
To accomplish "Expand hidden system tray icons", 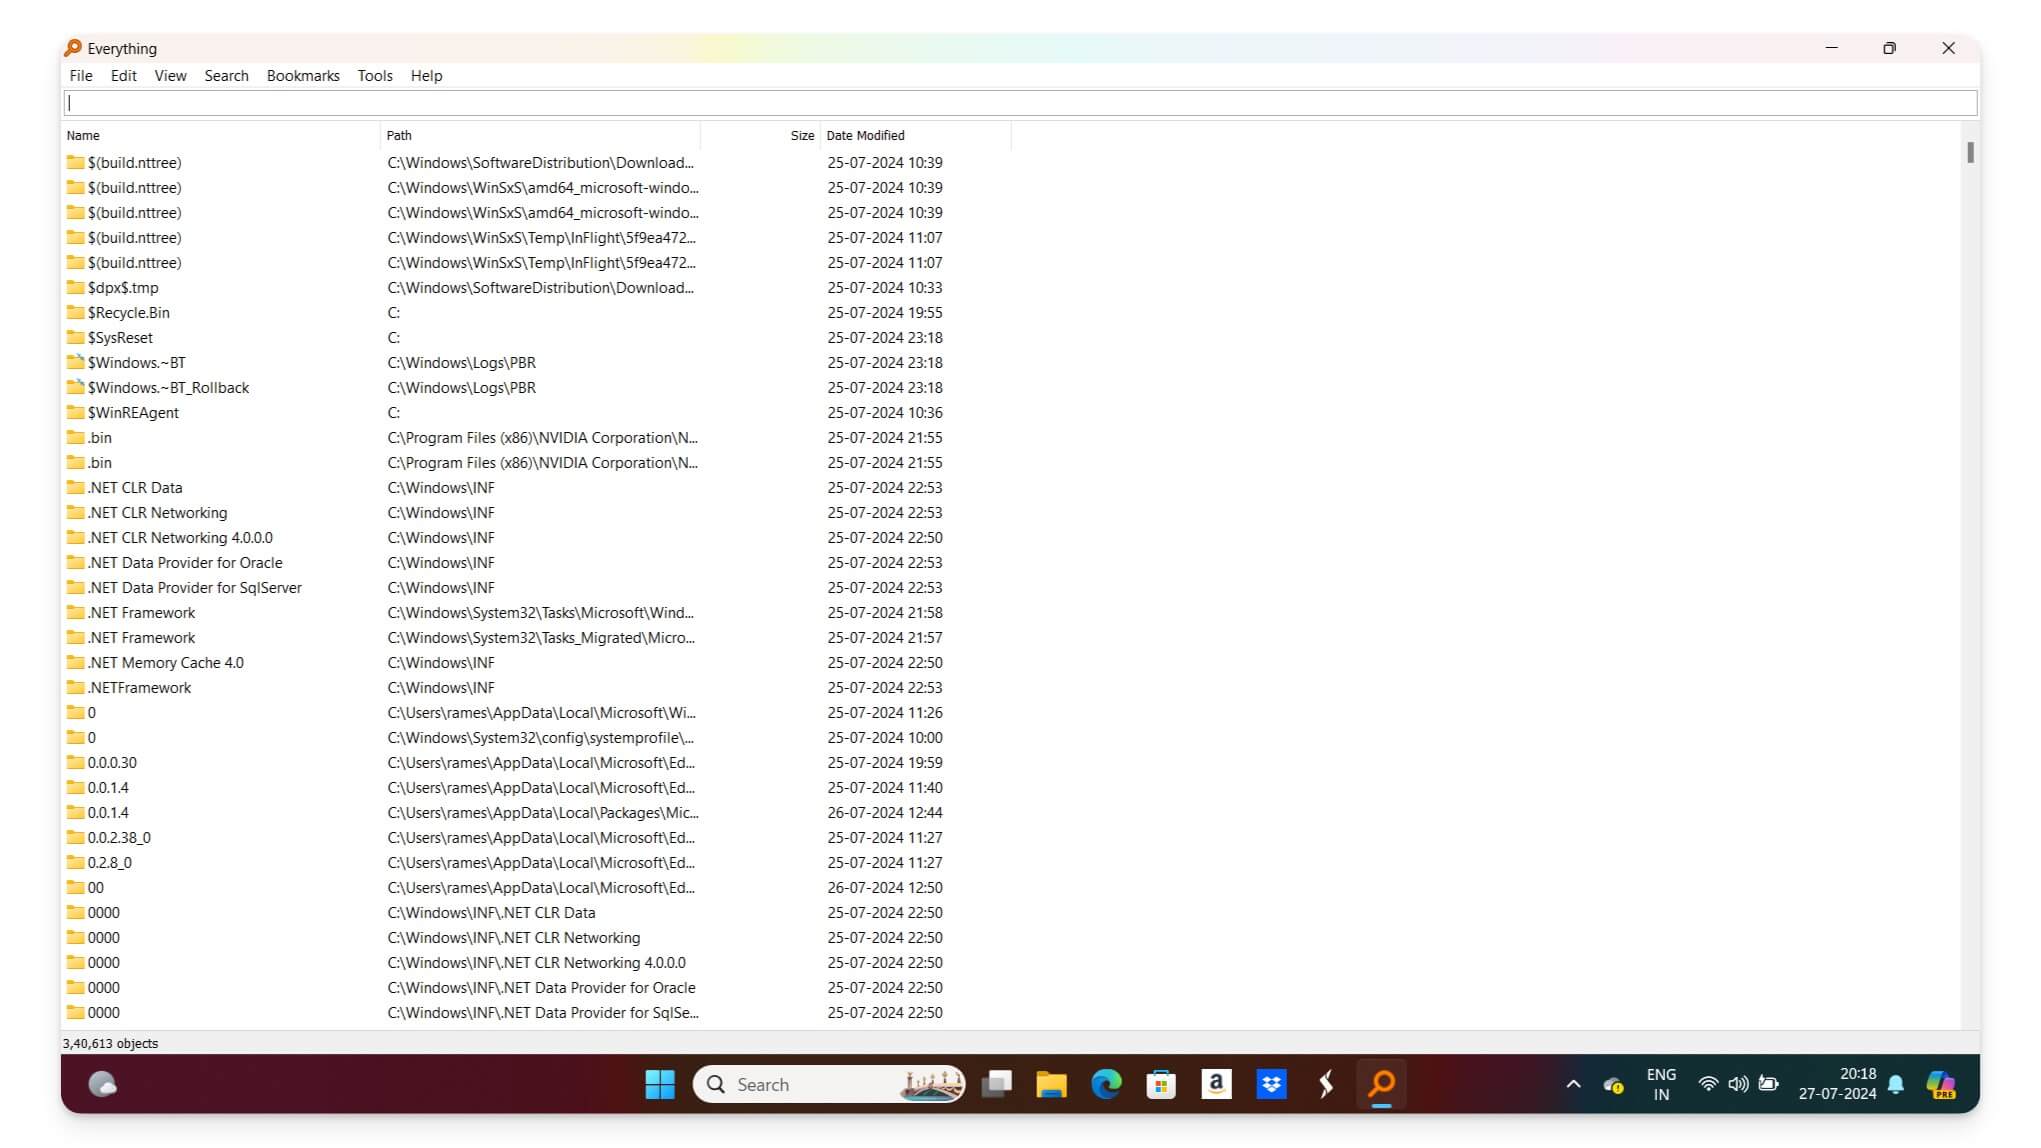I will pos(1572,1083).
